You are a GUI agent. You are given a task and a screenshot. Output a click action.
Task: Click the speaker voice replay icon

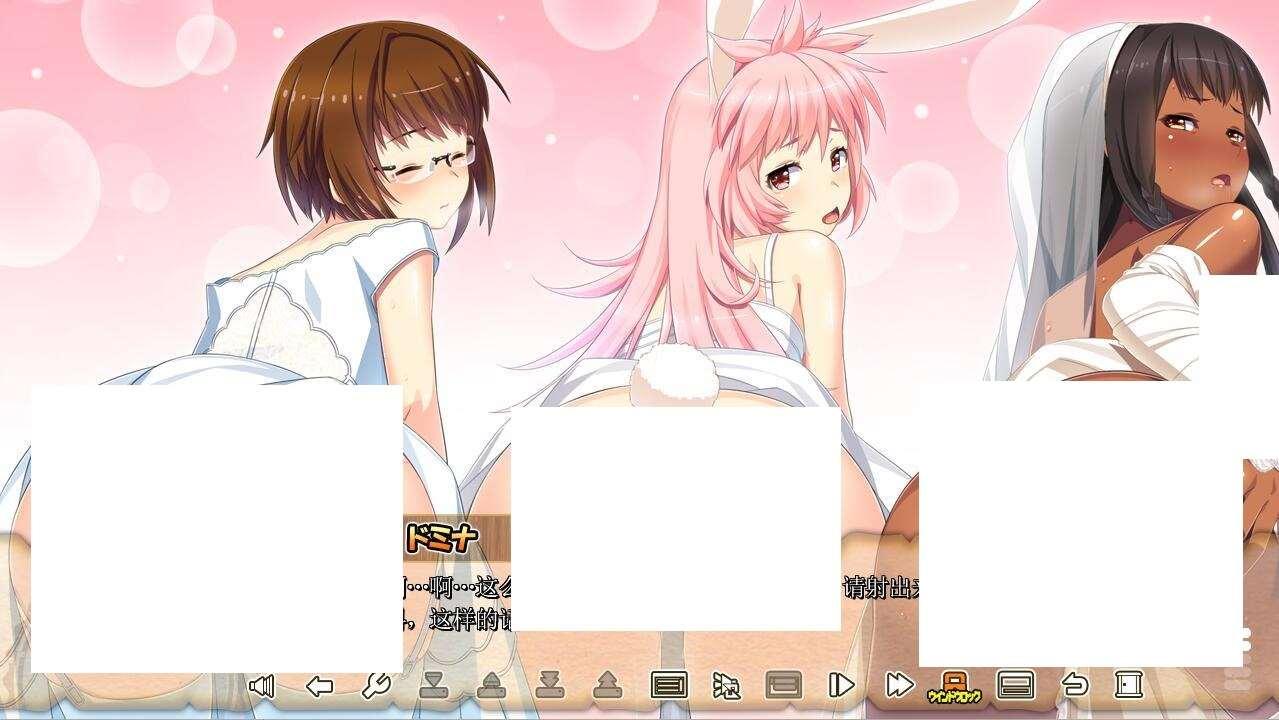point(261,685)
